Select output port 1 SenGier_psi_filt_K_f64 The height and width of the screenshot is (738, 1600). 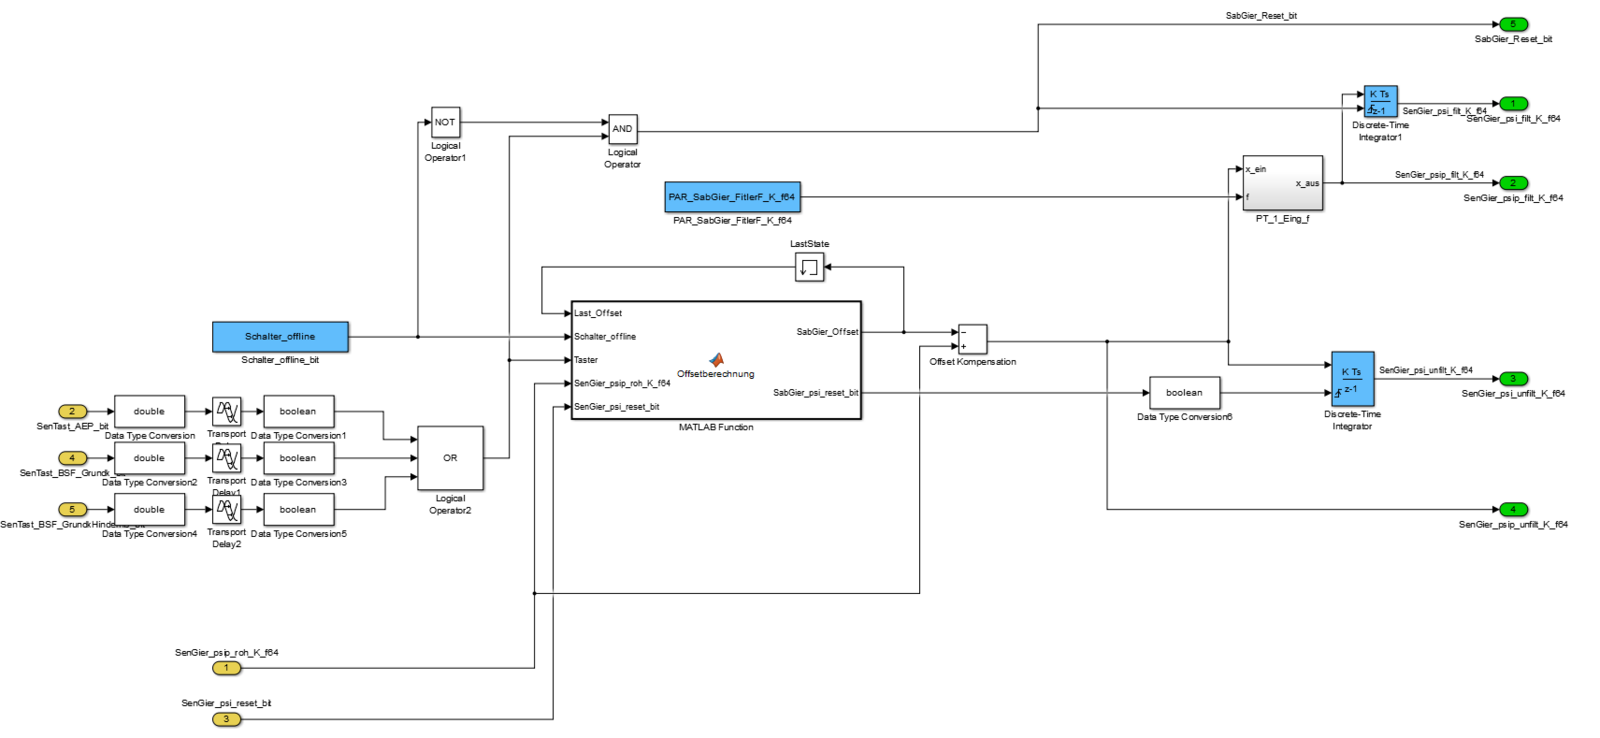(1513, 103)
